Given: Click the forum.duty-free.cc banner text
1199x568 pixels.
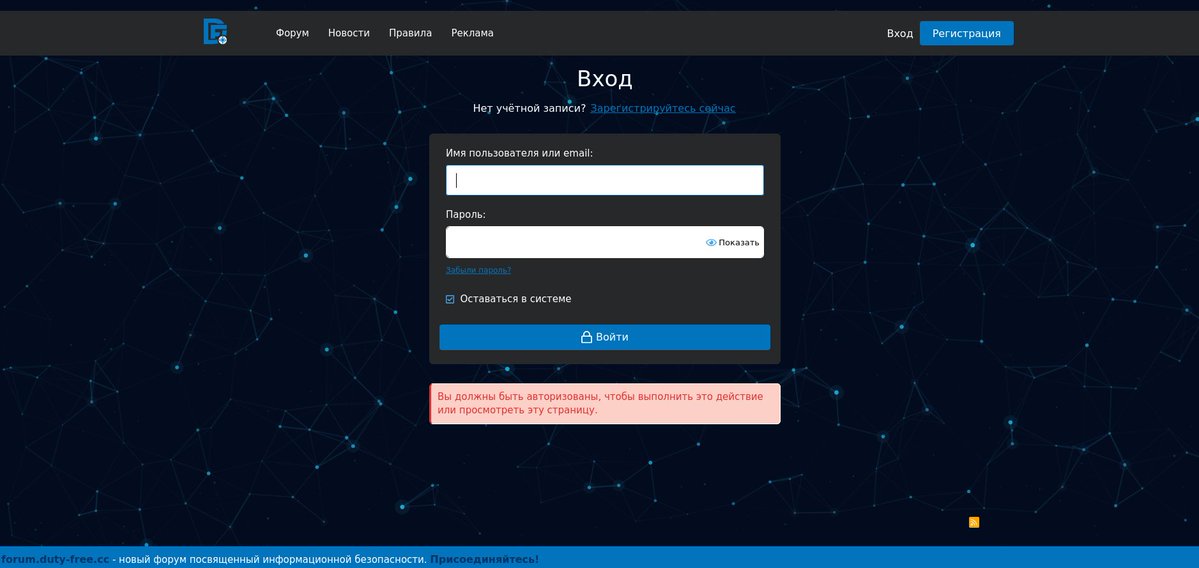Looking at the screenshot, I should tap(54, 560).
